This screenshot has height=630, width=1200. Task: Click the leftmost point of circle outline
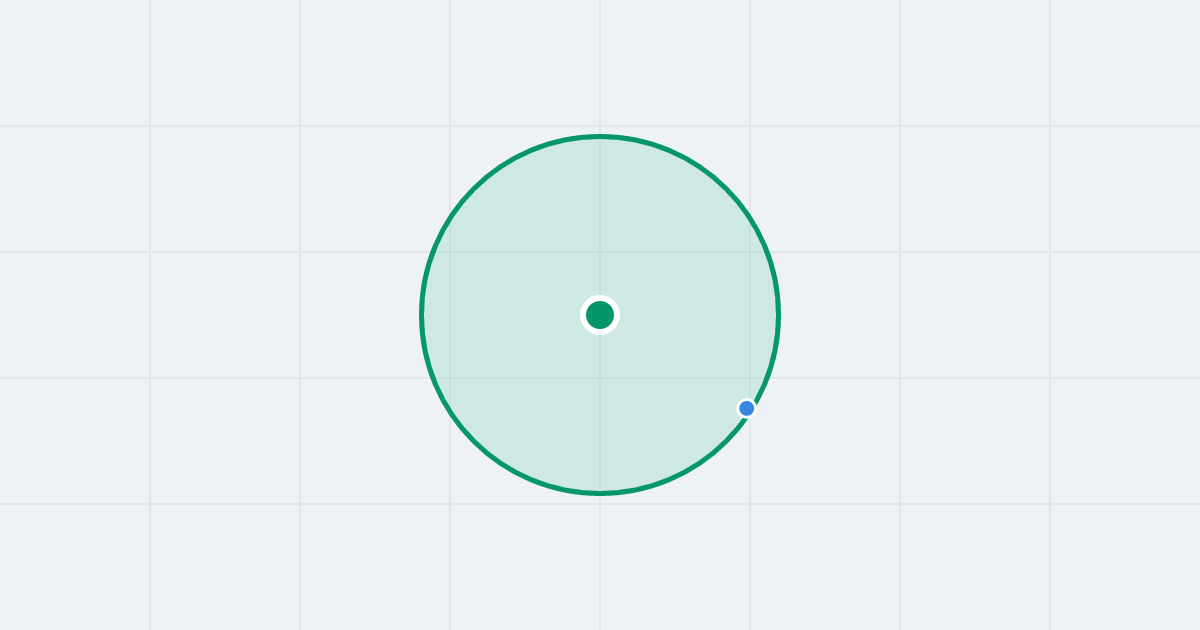(x=421, y=315)
